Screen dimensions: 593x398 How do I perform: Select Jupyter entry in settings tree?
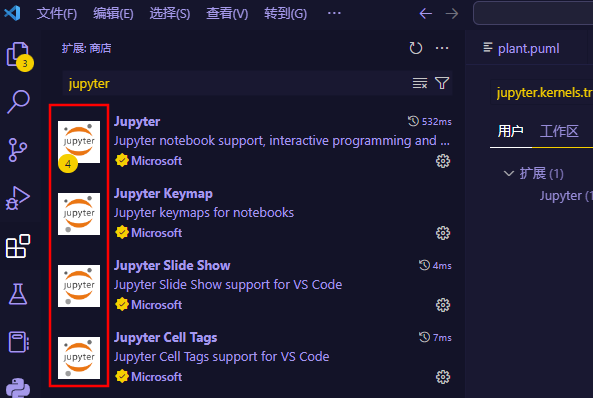pos(566,196)
